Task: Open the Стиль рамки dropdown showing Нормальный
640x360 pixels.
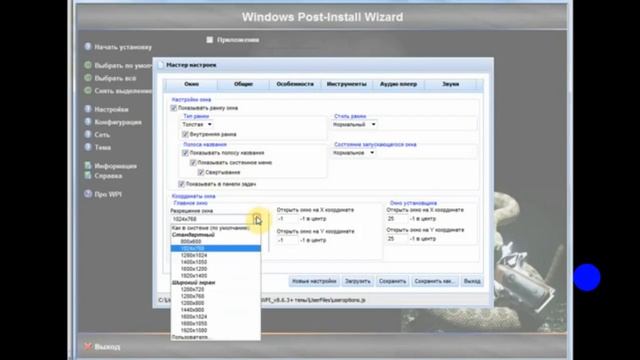Action: point(354,124)
